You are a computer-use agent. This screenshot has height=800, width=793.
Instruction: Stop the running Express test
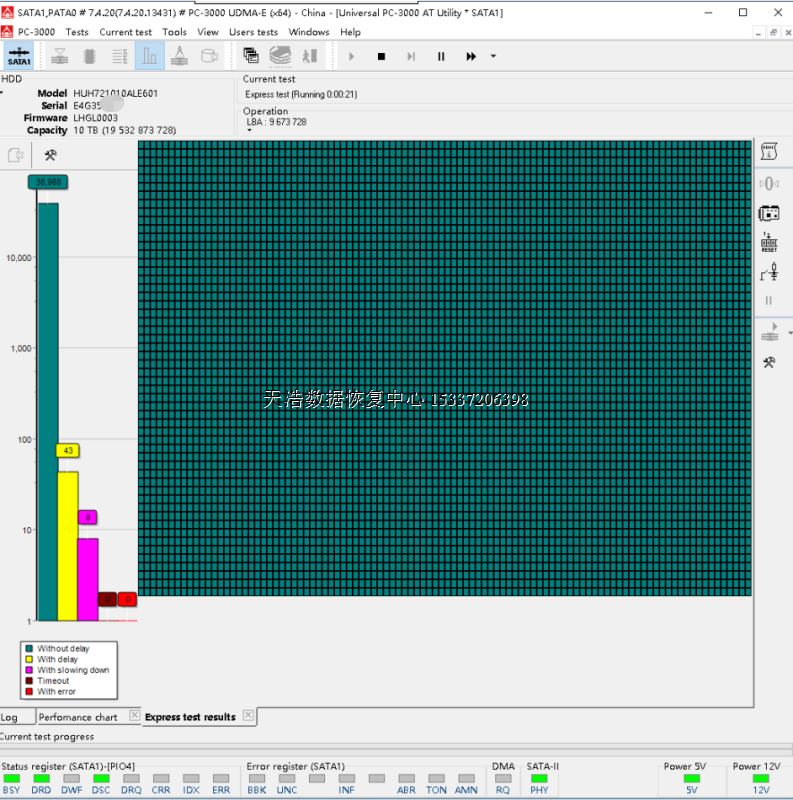click(381, 57)
